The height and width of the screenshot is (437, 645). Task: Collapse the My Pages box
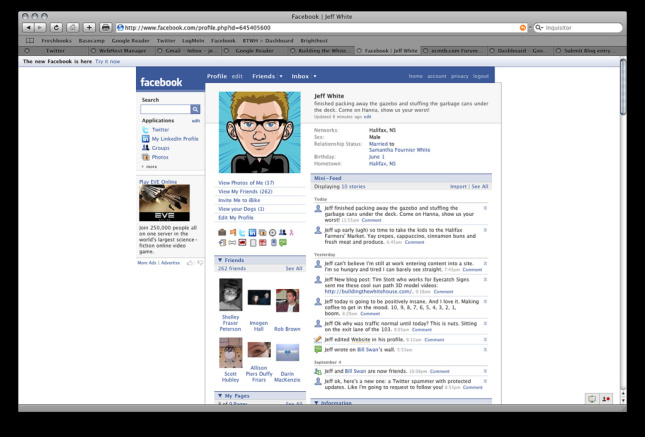pyautogui.click(x=220, y=396)
